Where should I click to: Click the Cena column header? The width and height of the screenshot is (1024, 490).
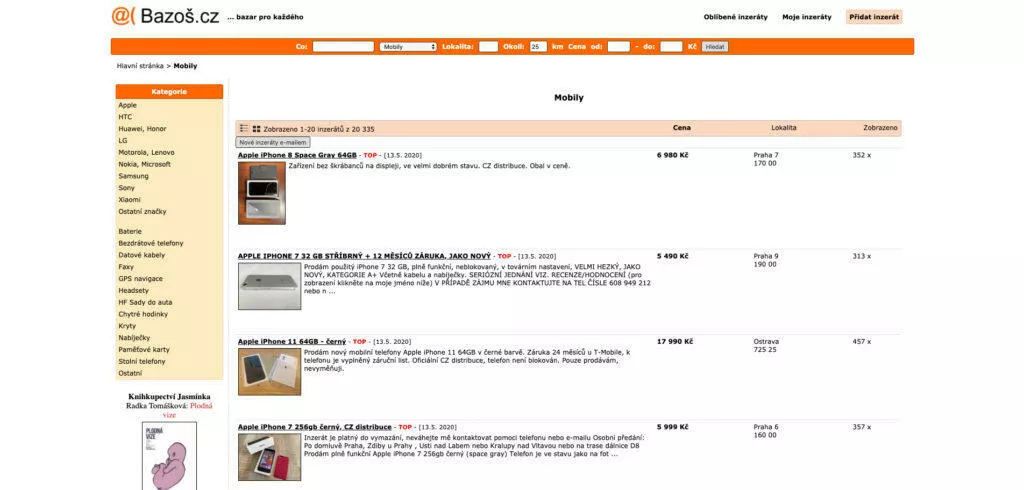(681, 128)
